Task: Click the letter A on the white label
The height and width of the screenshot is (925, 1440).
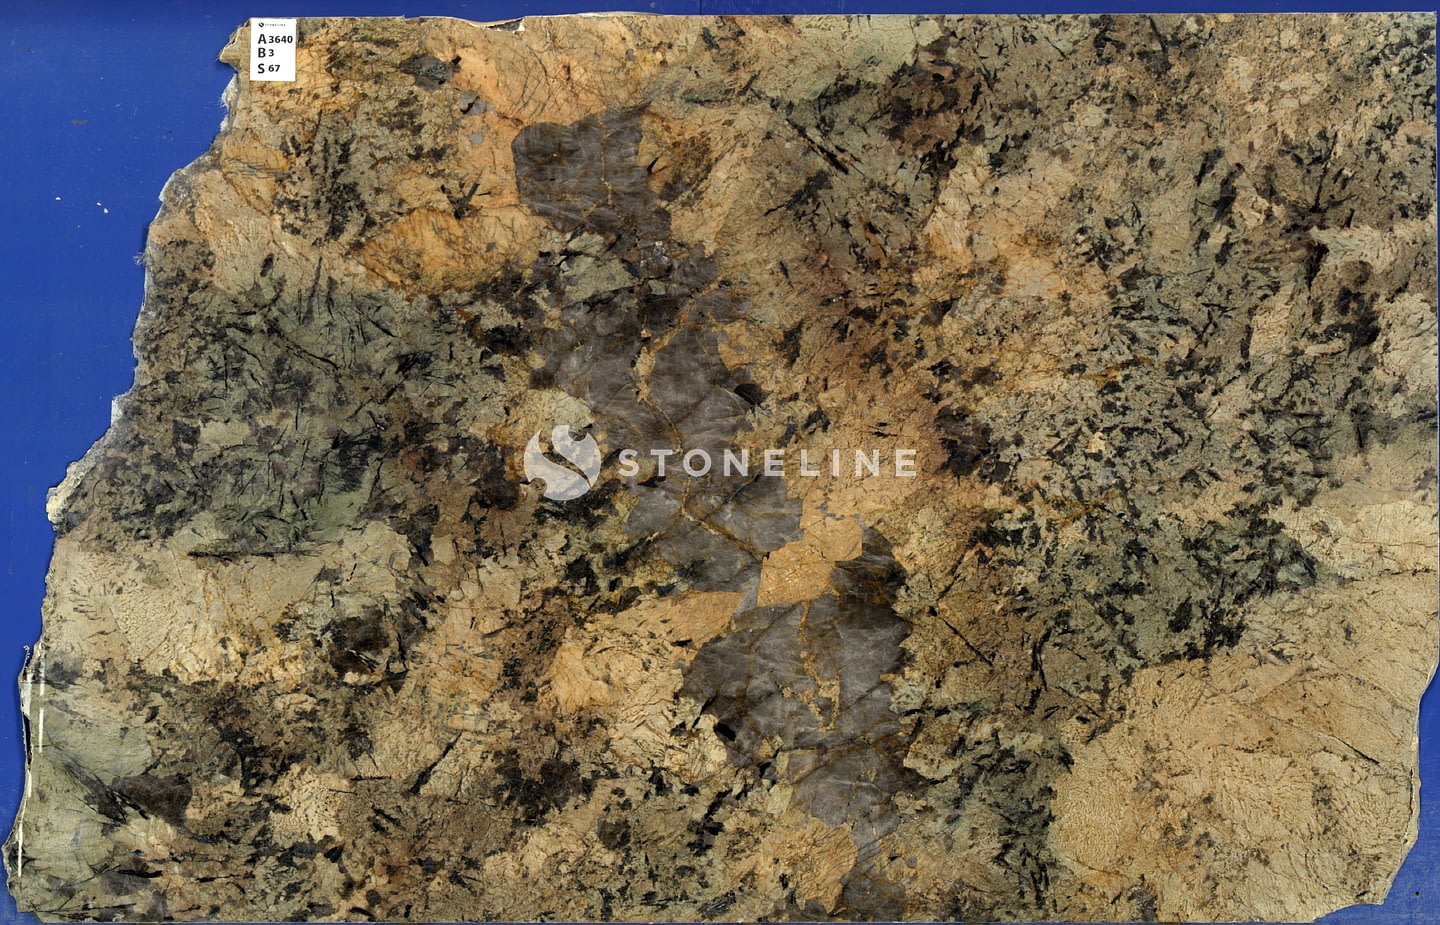Action: pos(262,39)
